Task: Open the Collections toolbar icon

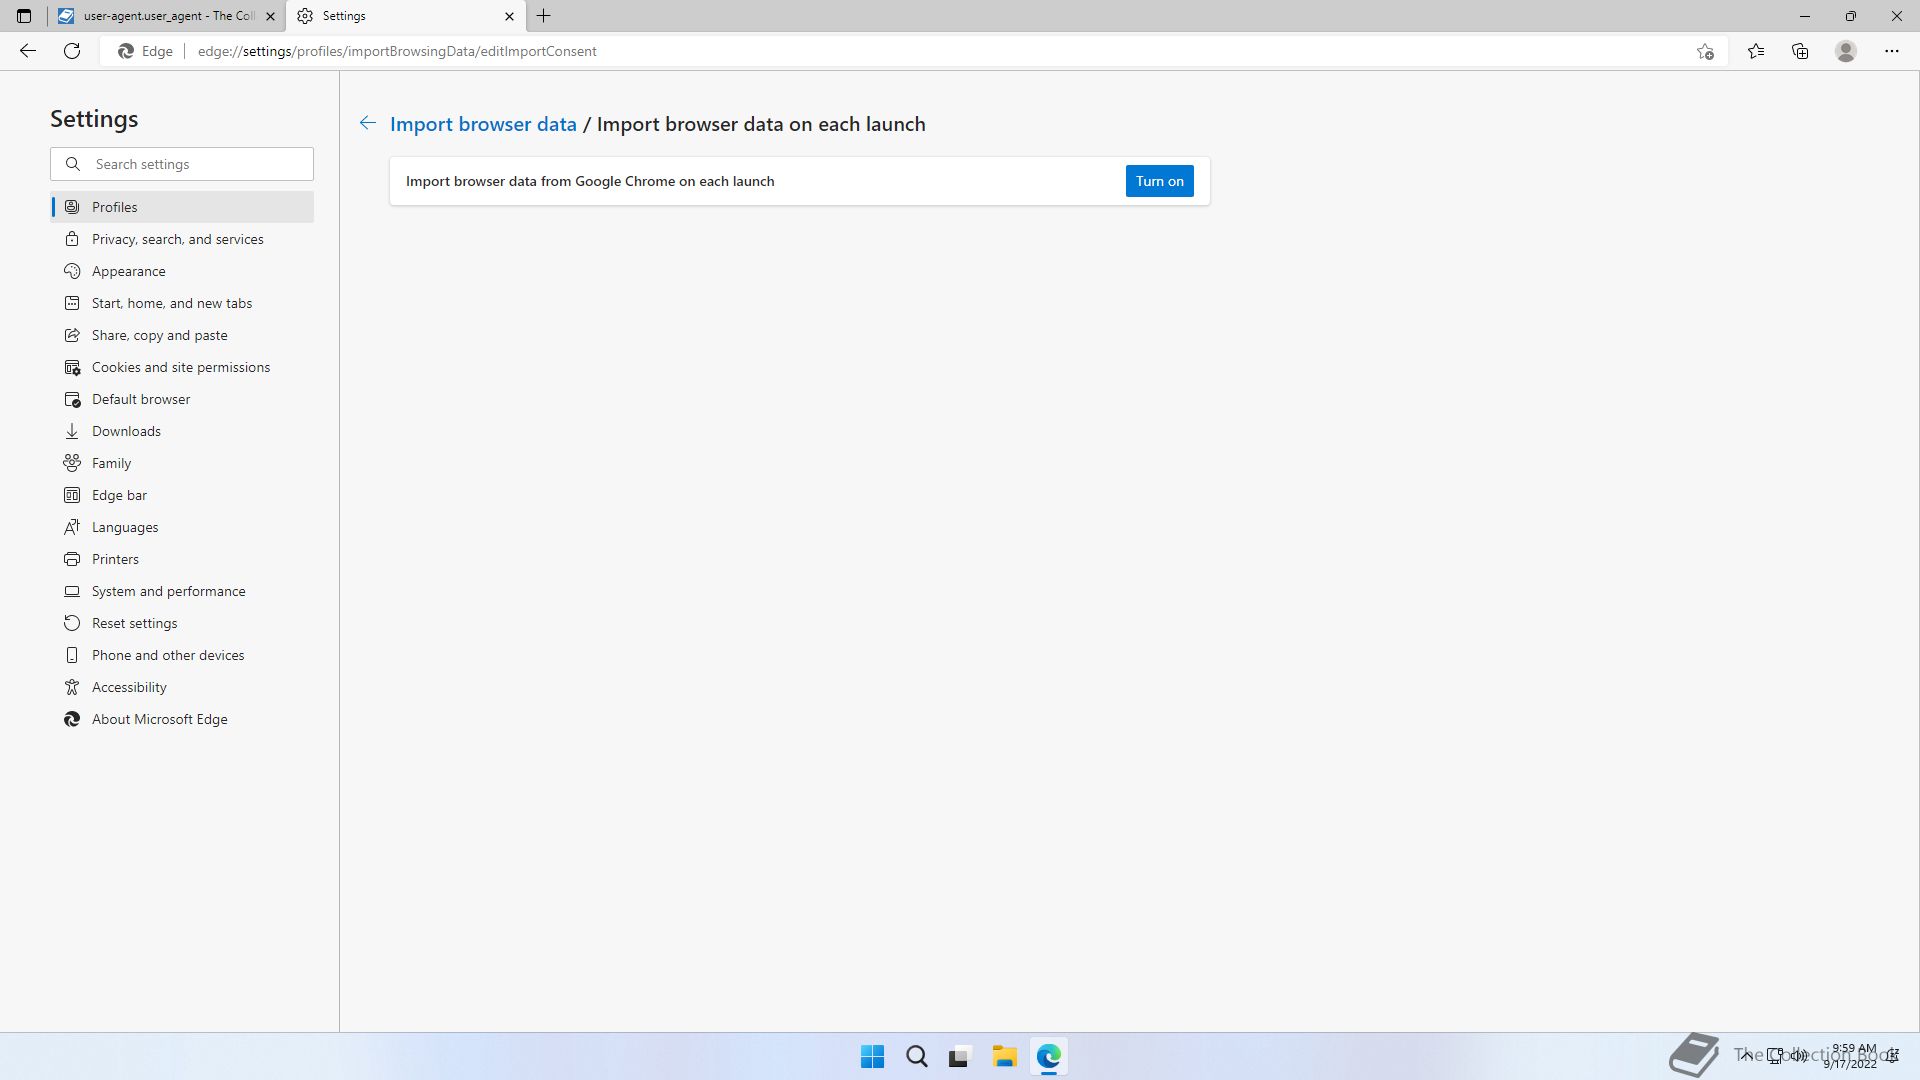Action: click(x=1800, y=51)
